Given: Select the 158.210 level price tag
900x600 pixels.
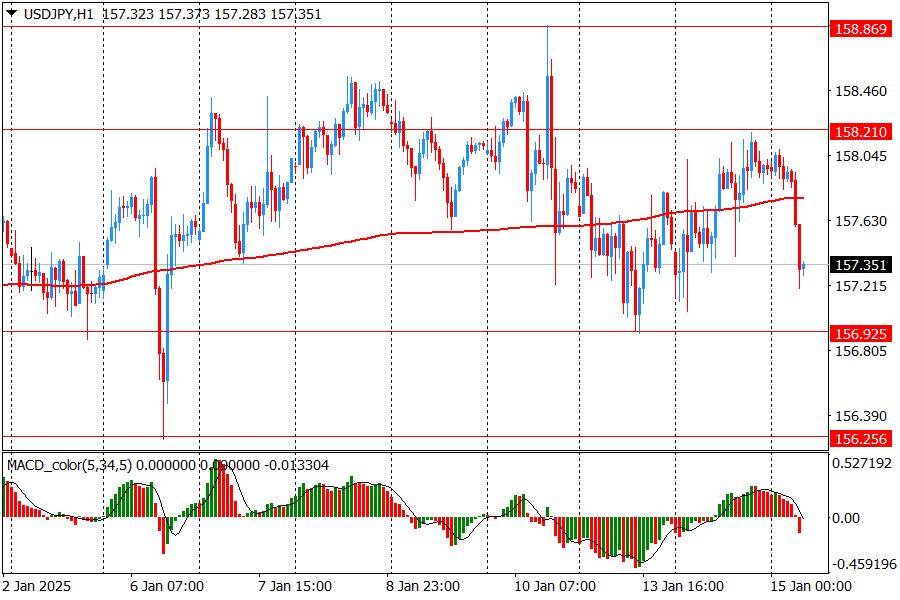Looking at the screenshot, I should 860,132.
